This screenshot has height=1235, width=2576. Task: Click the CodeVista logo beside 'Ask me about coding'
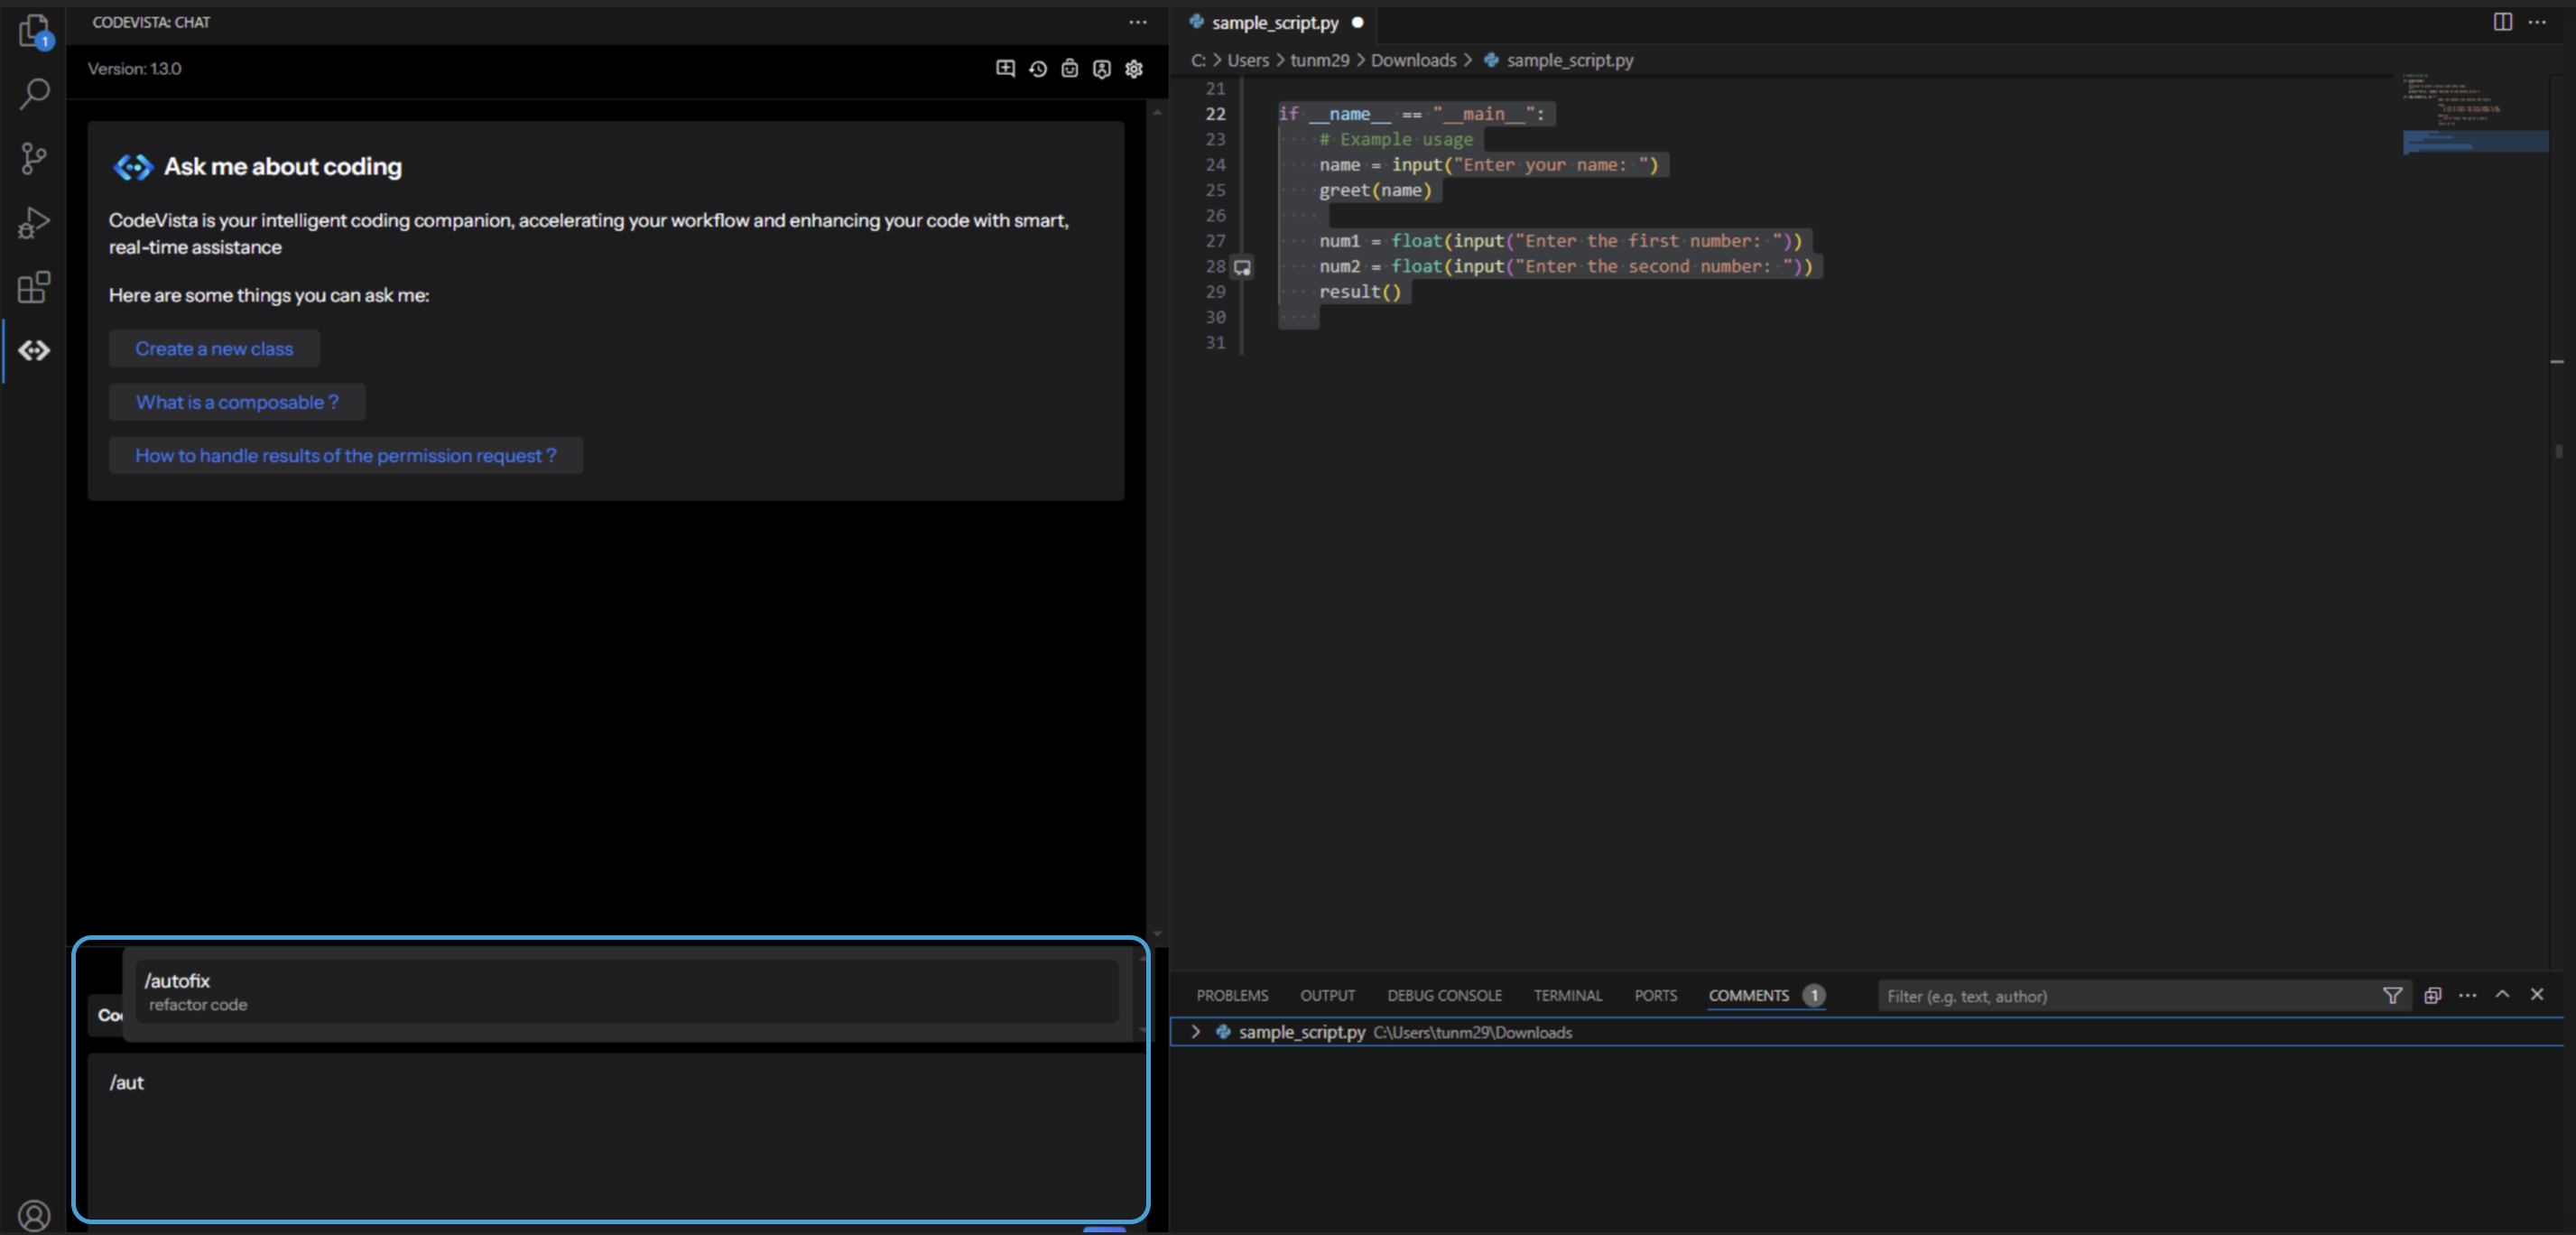pyautogui.click(x=133, y=167)
